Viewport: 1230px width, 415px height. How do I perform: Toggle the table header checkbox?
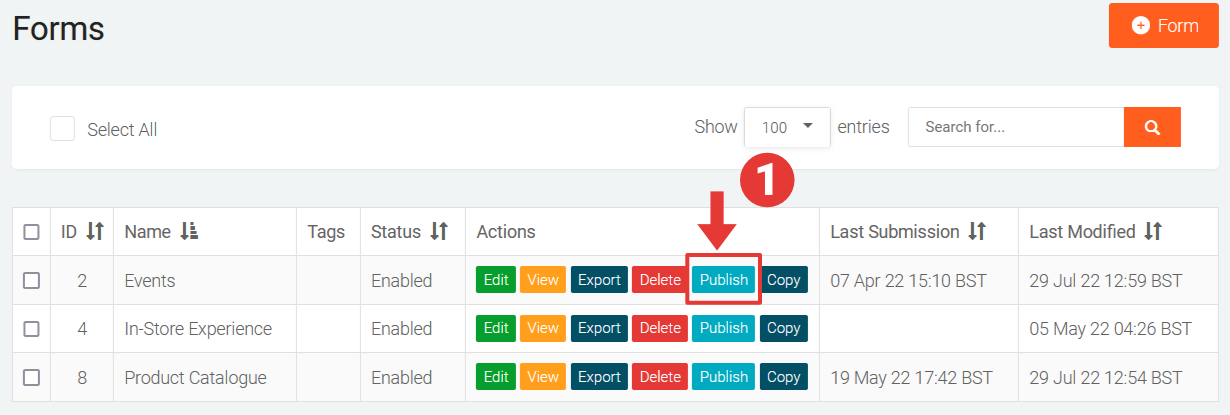pyautogui.click(x=31, y=232)
